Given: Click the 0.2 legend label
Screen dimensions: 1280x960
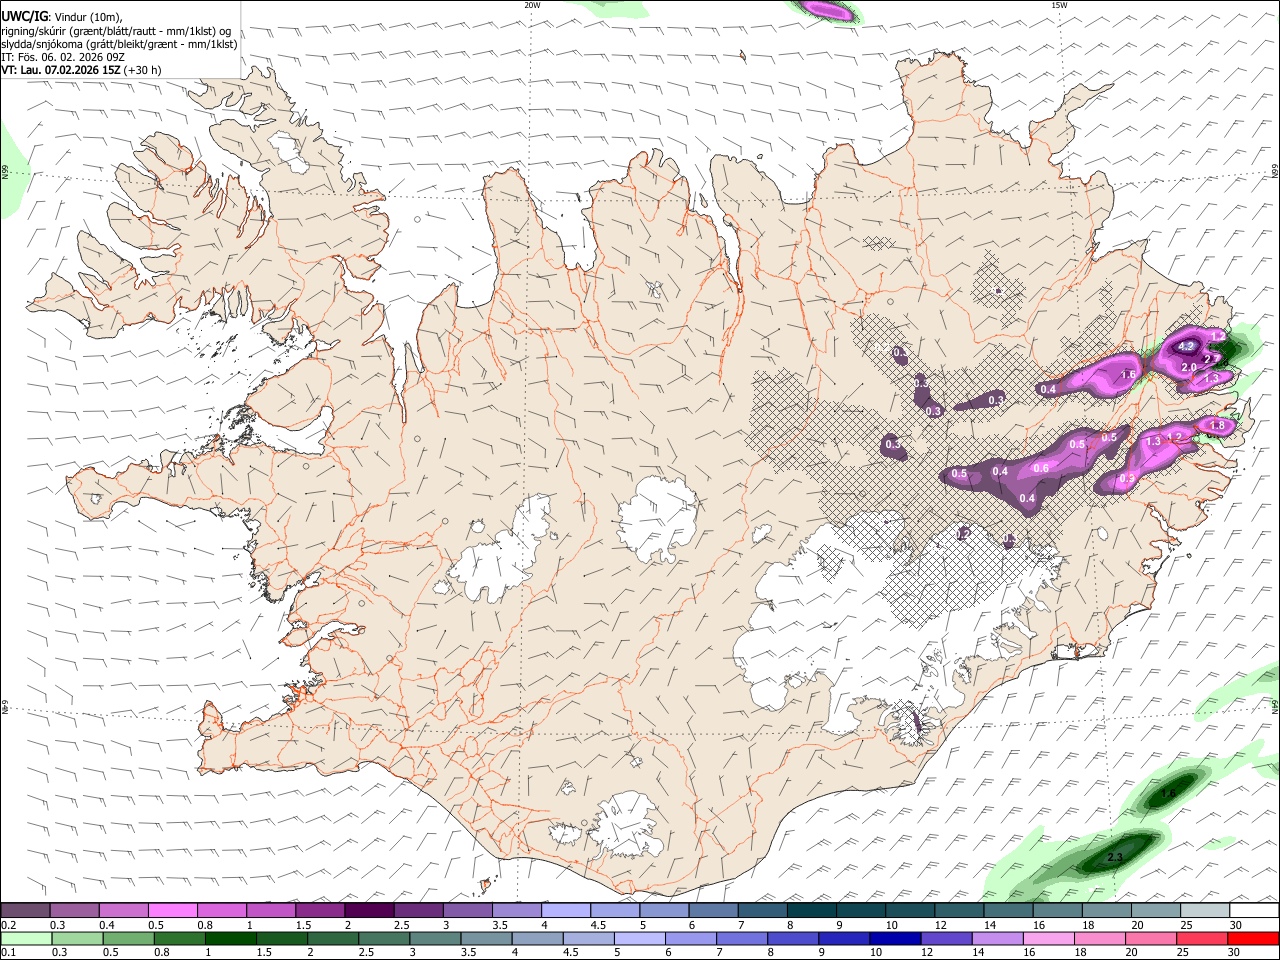Looking at the screenshot, I should point(7,925).
